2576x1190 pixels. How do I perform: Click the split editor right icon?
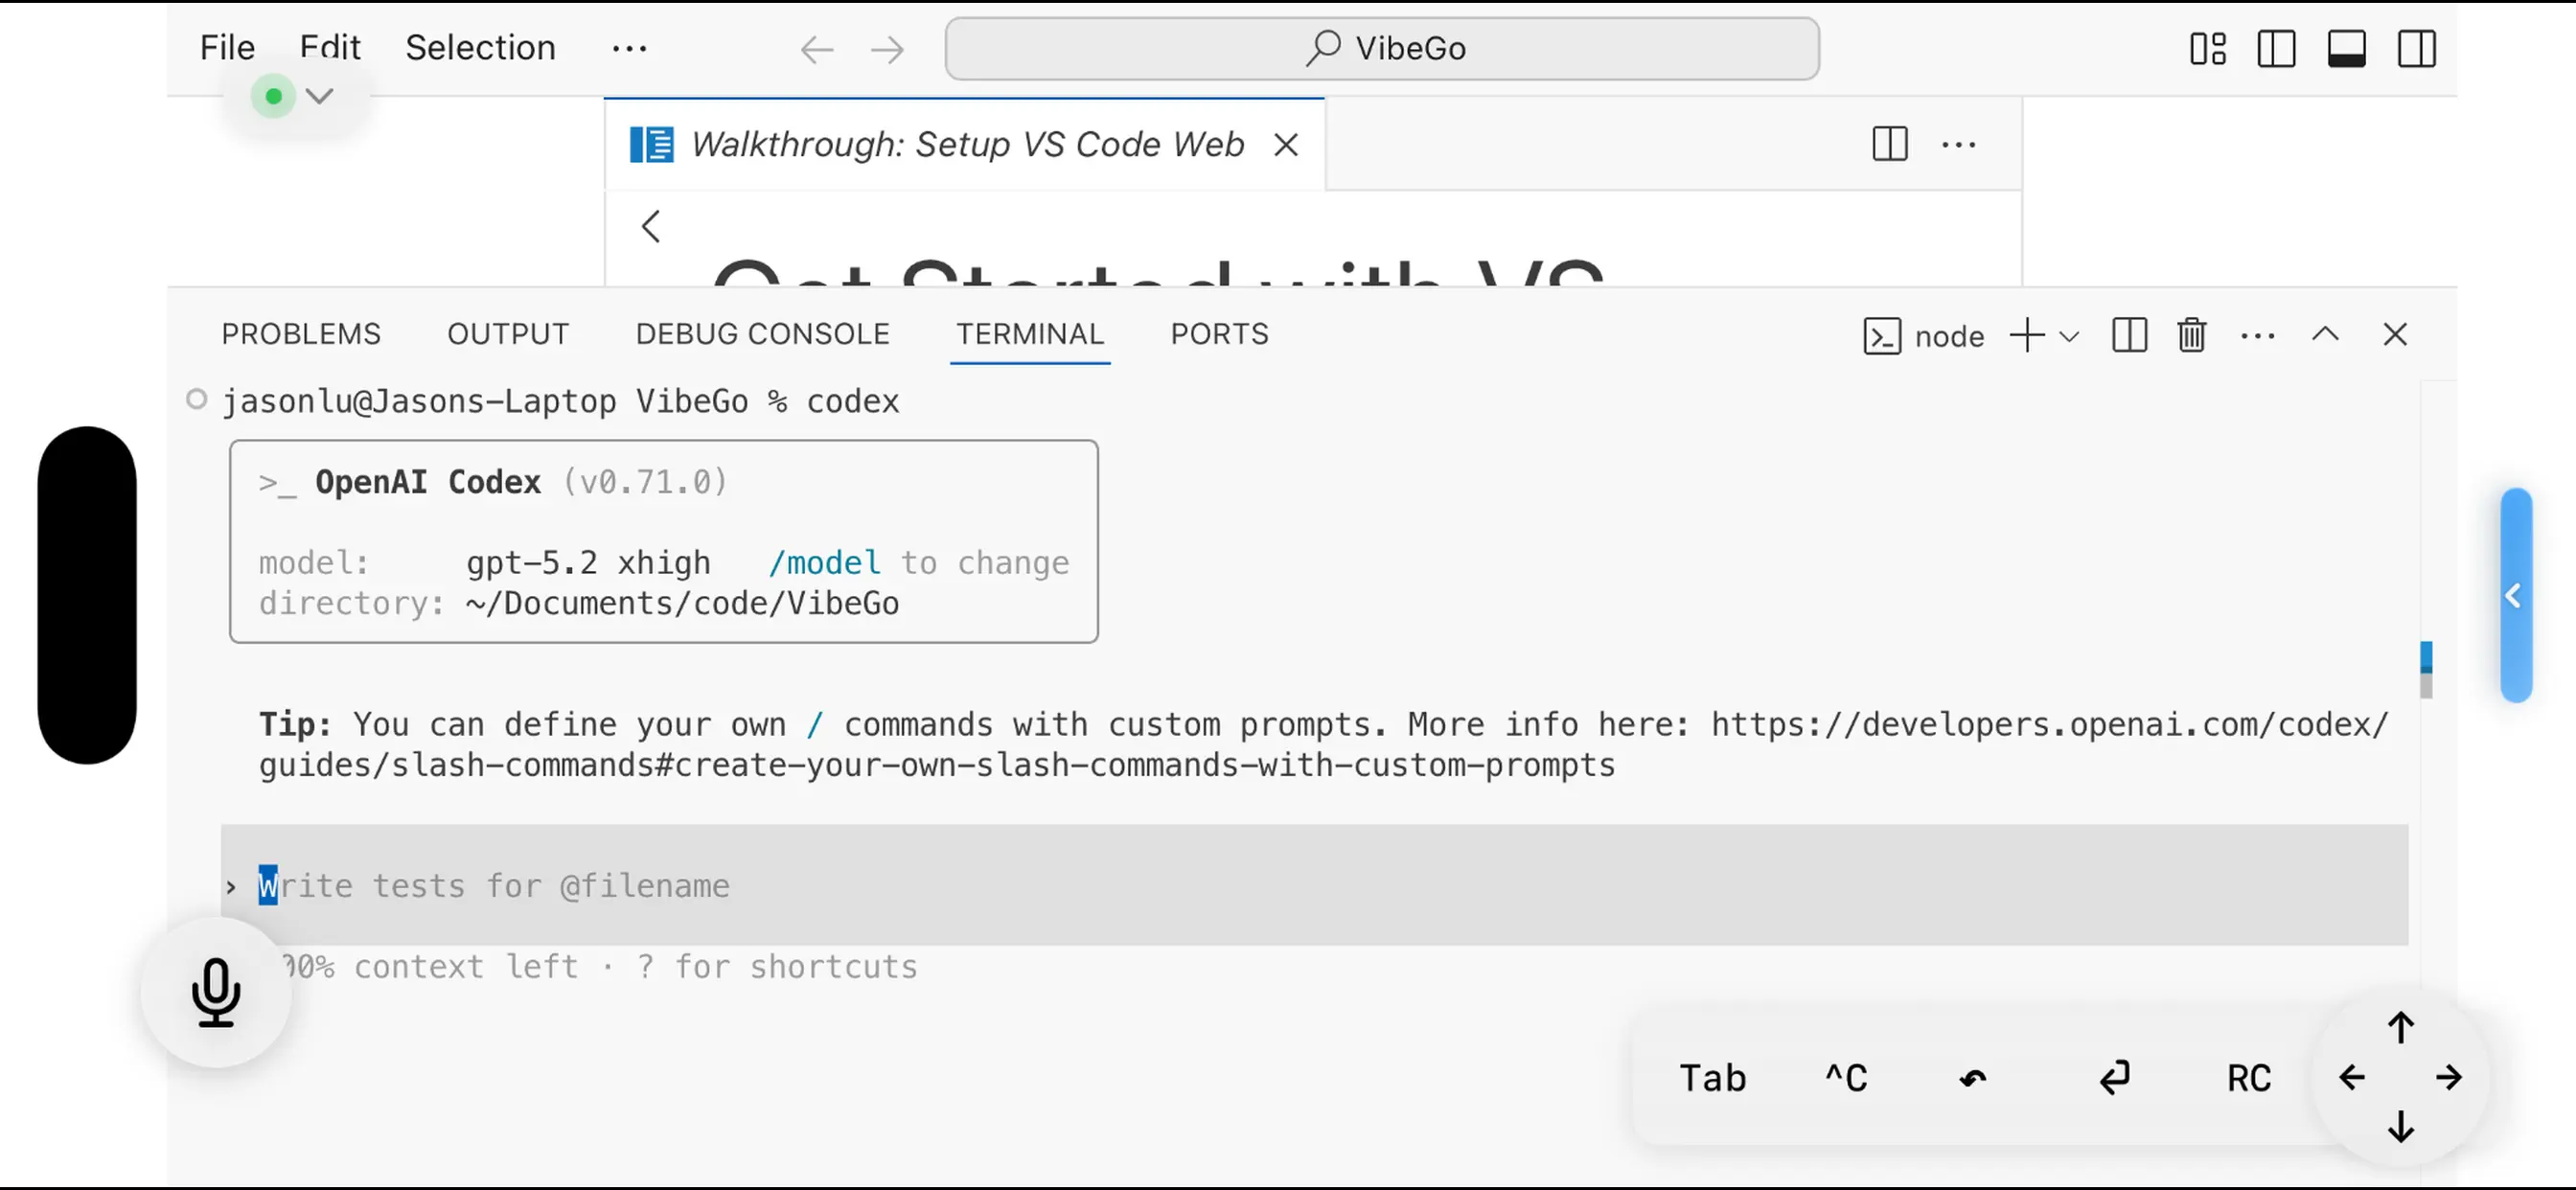click(1889, 144)
